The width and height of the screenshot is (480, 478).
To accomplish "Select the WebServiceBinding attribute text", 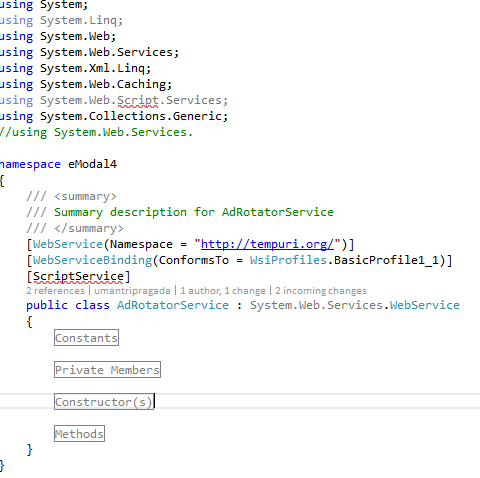I will 92,260.
